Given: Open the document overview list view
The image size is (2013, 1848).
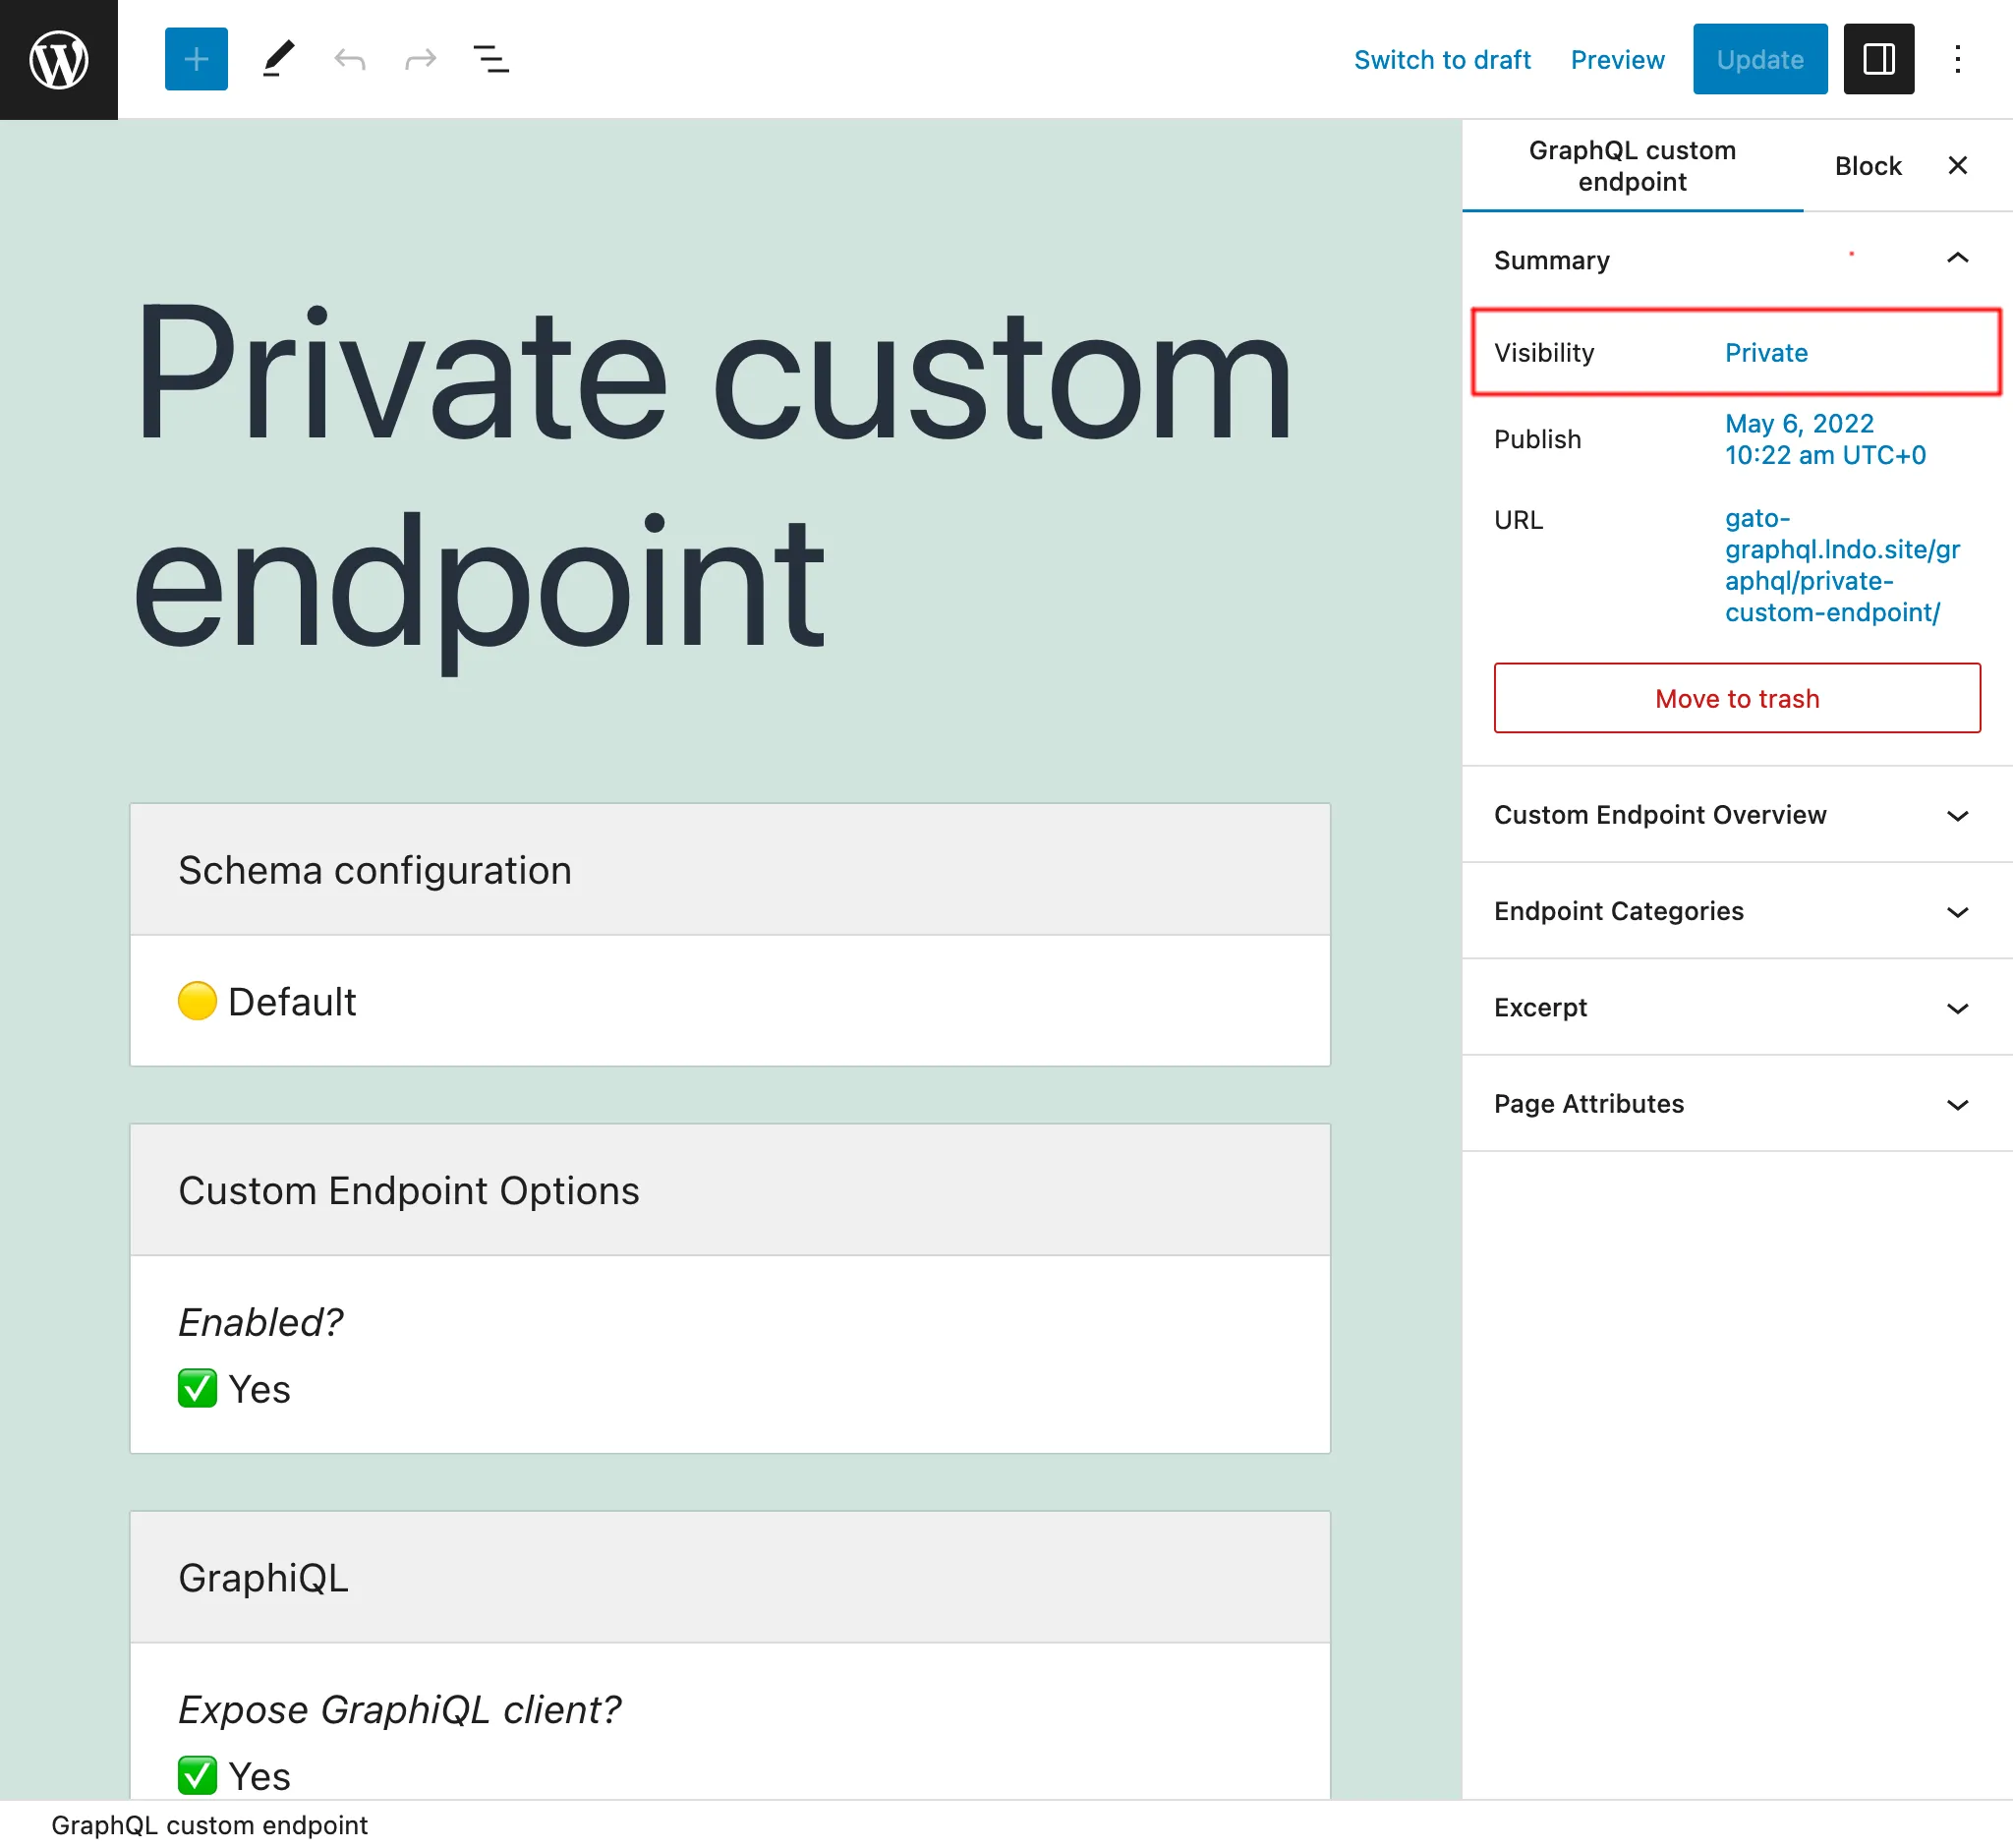Looking at the screenshot, I should click(491, 59).
